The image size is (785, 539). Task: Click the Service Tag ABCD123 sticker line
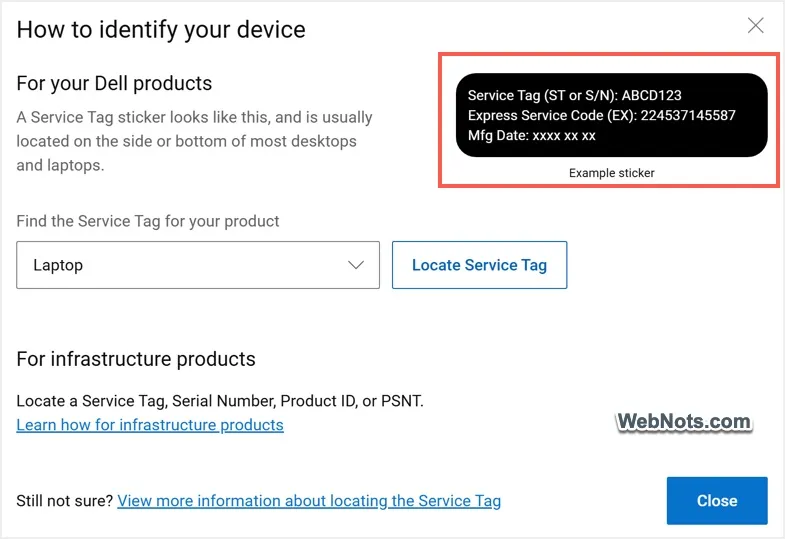pyautogui.click(x=574, y=95)
